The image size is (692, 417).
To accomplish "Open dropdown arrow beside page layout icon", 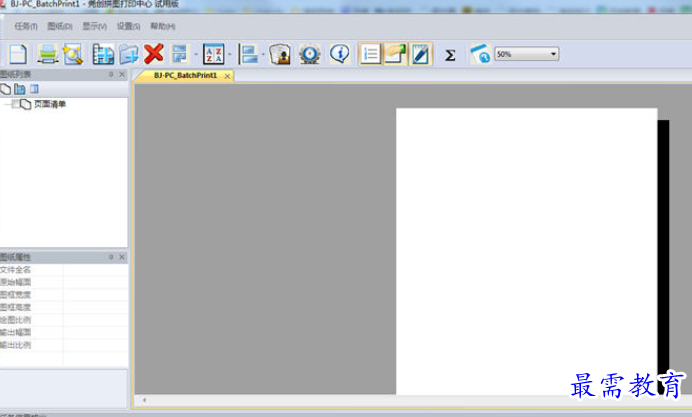I will pos(196,55).
